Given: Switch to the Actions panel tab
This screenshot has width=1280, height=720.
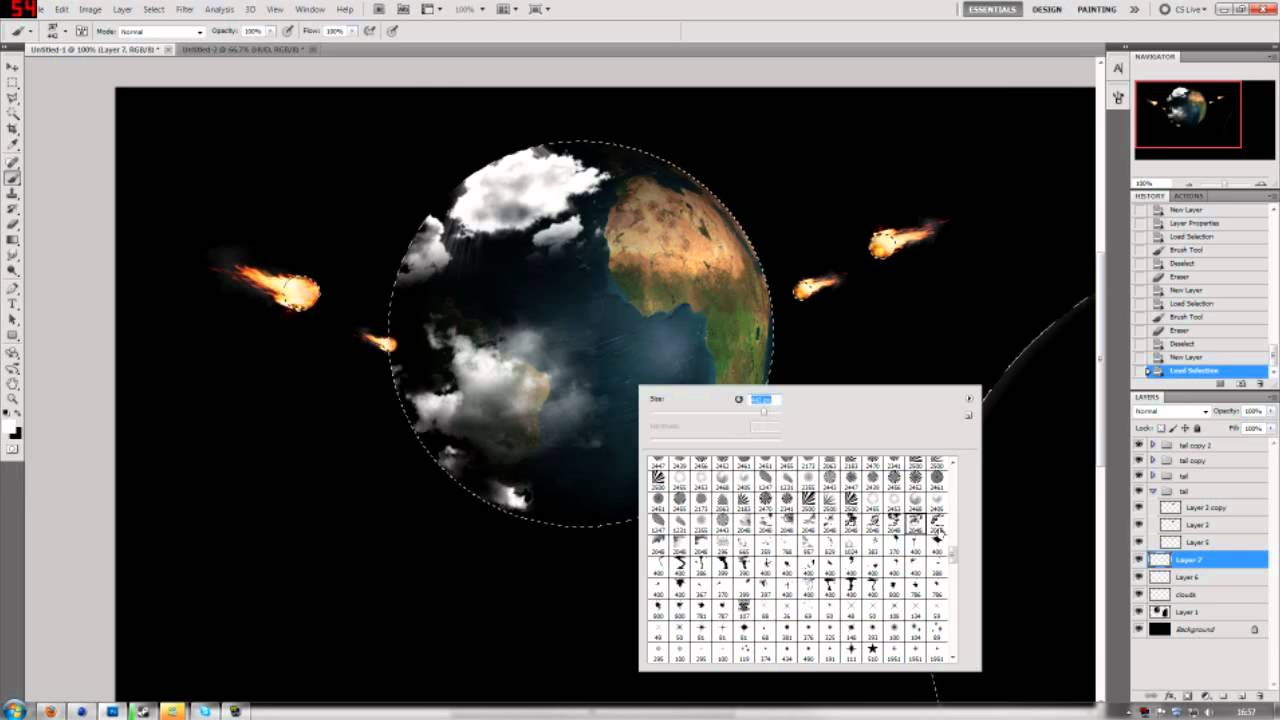Looking at the screenshot, I should pos(1188,196).
